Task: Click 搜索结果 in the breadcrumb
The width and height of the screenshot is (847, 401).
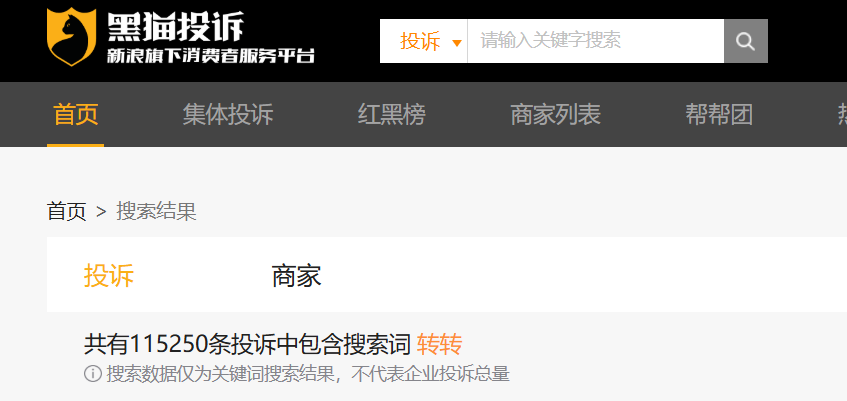Action: [156, 211]
